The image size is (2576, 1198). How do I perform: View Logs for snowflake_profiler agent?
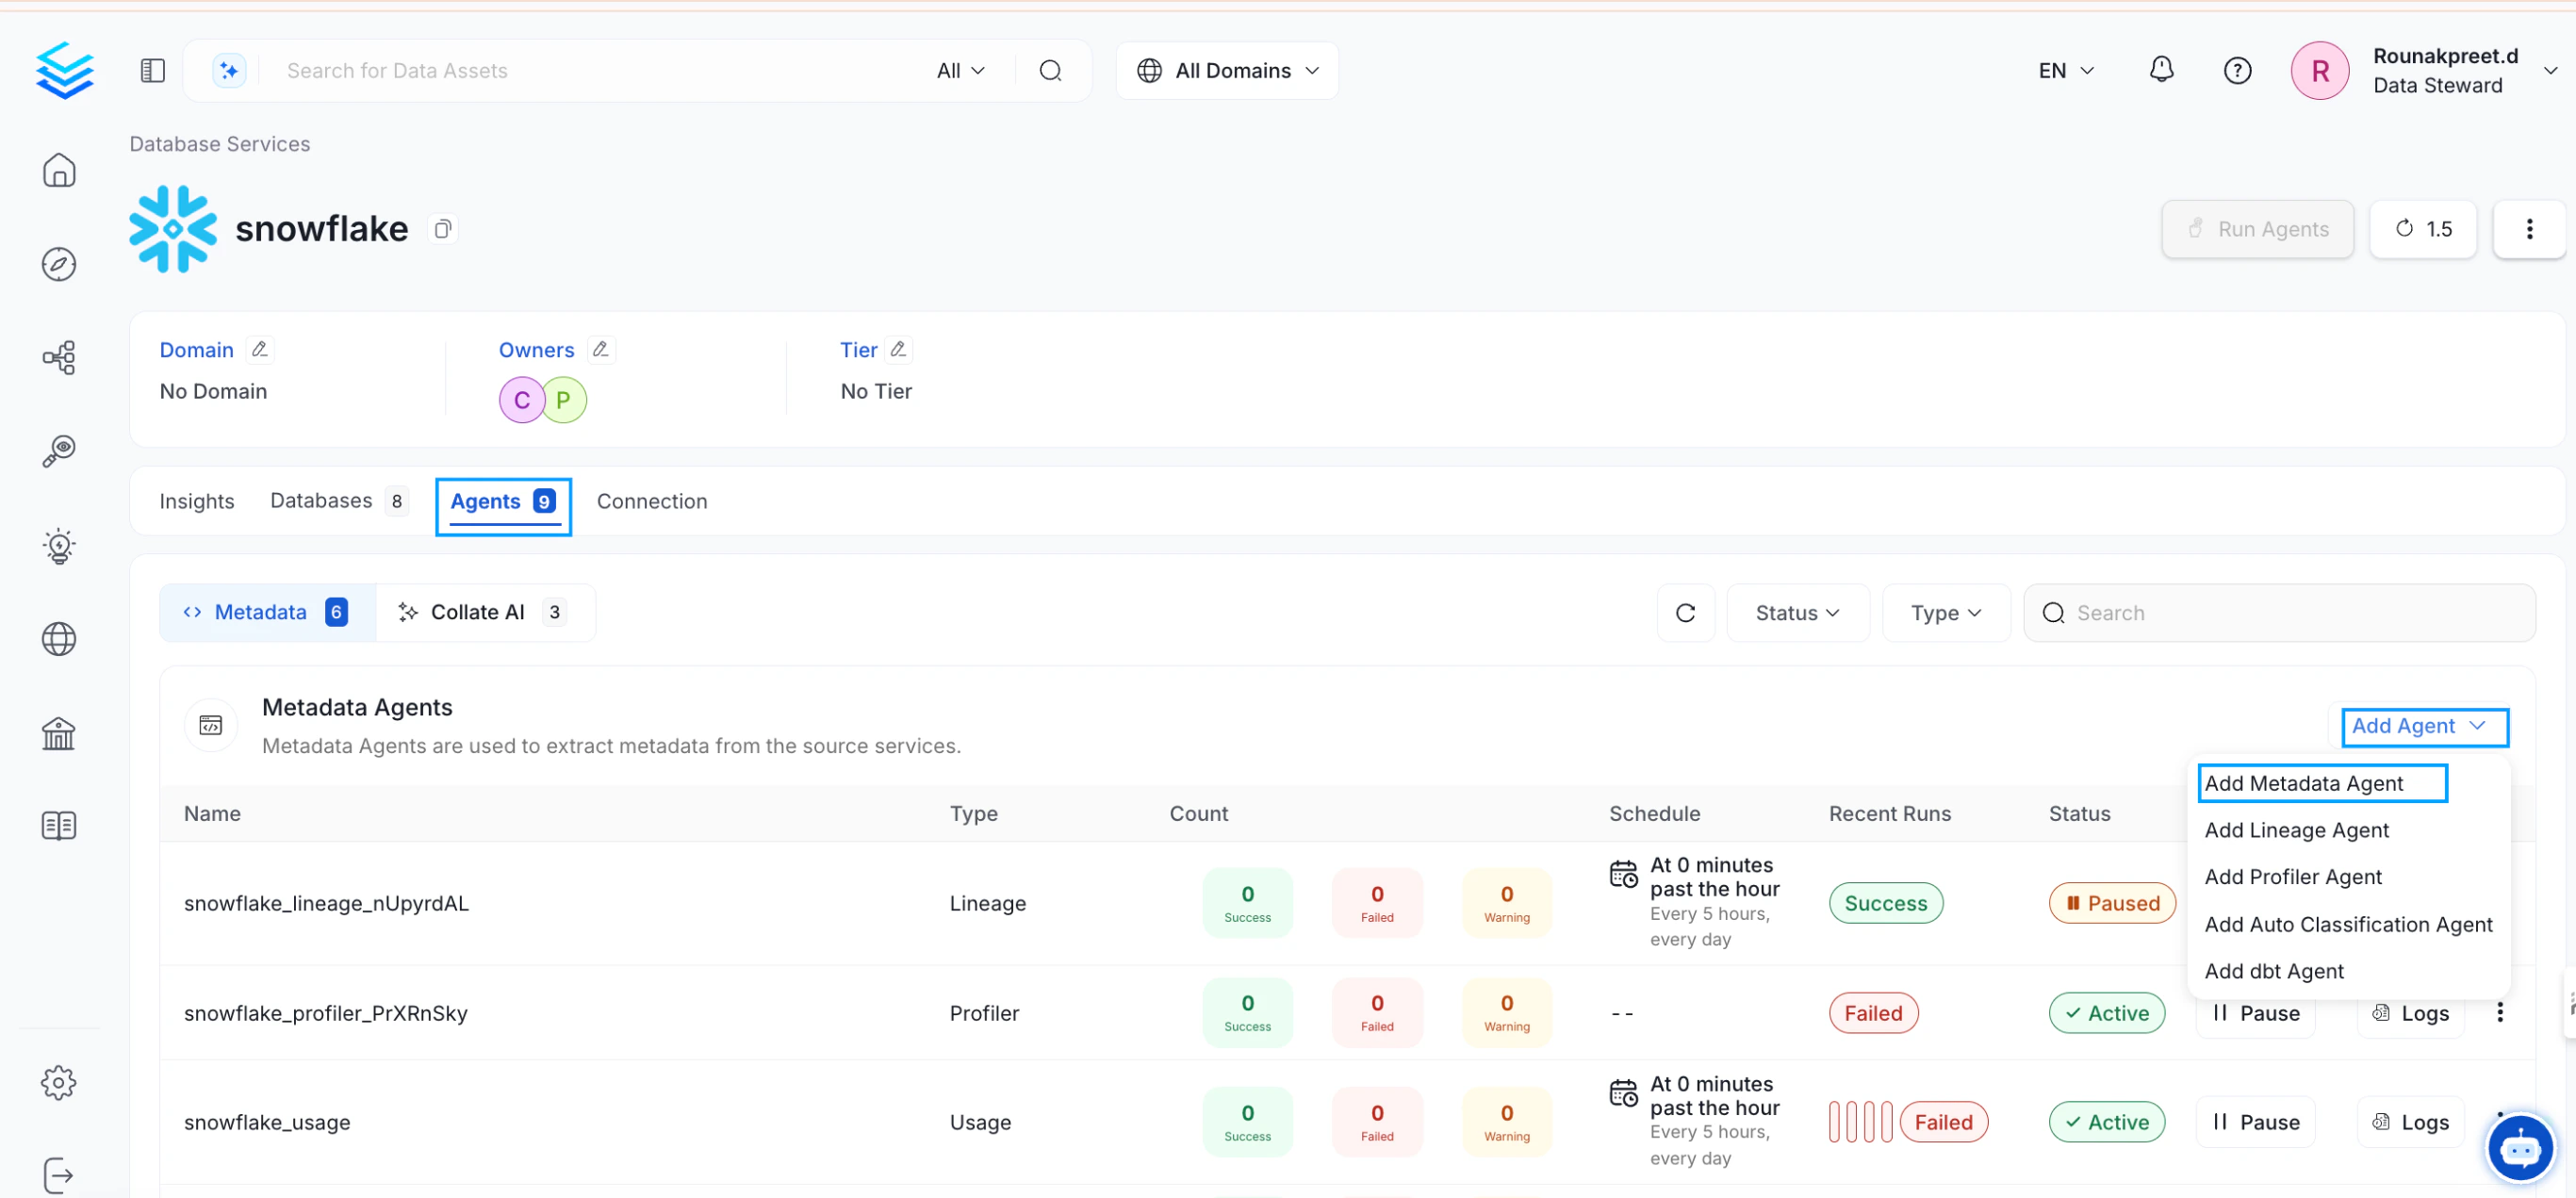tap(2411, 1013)
